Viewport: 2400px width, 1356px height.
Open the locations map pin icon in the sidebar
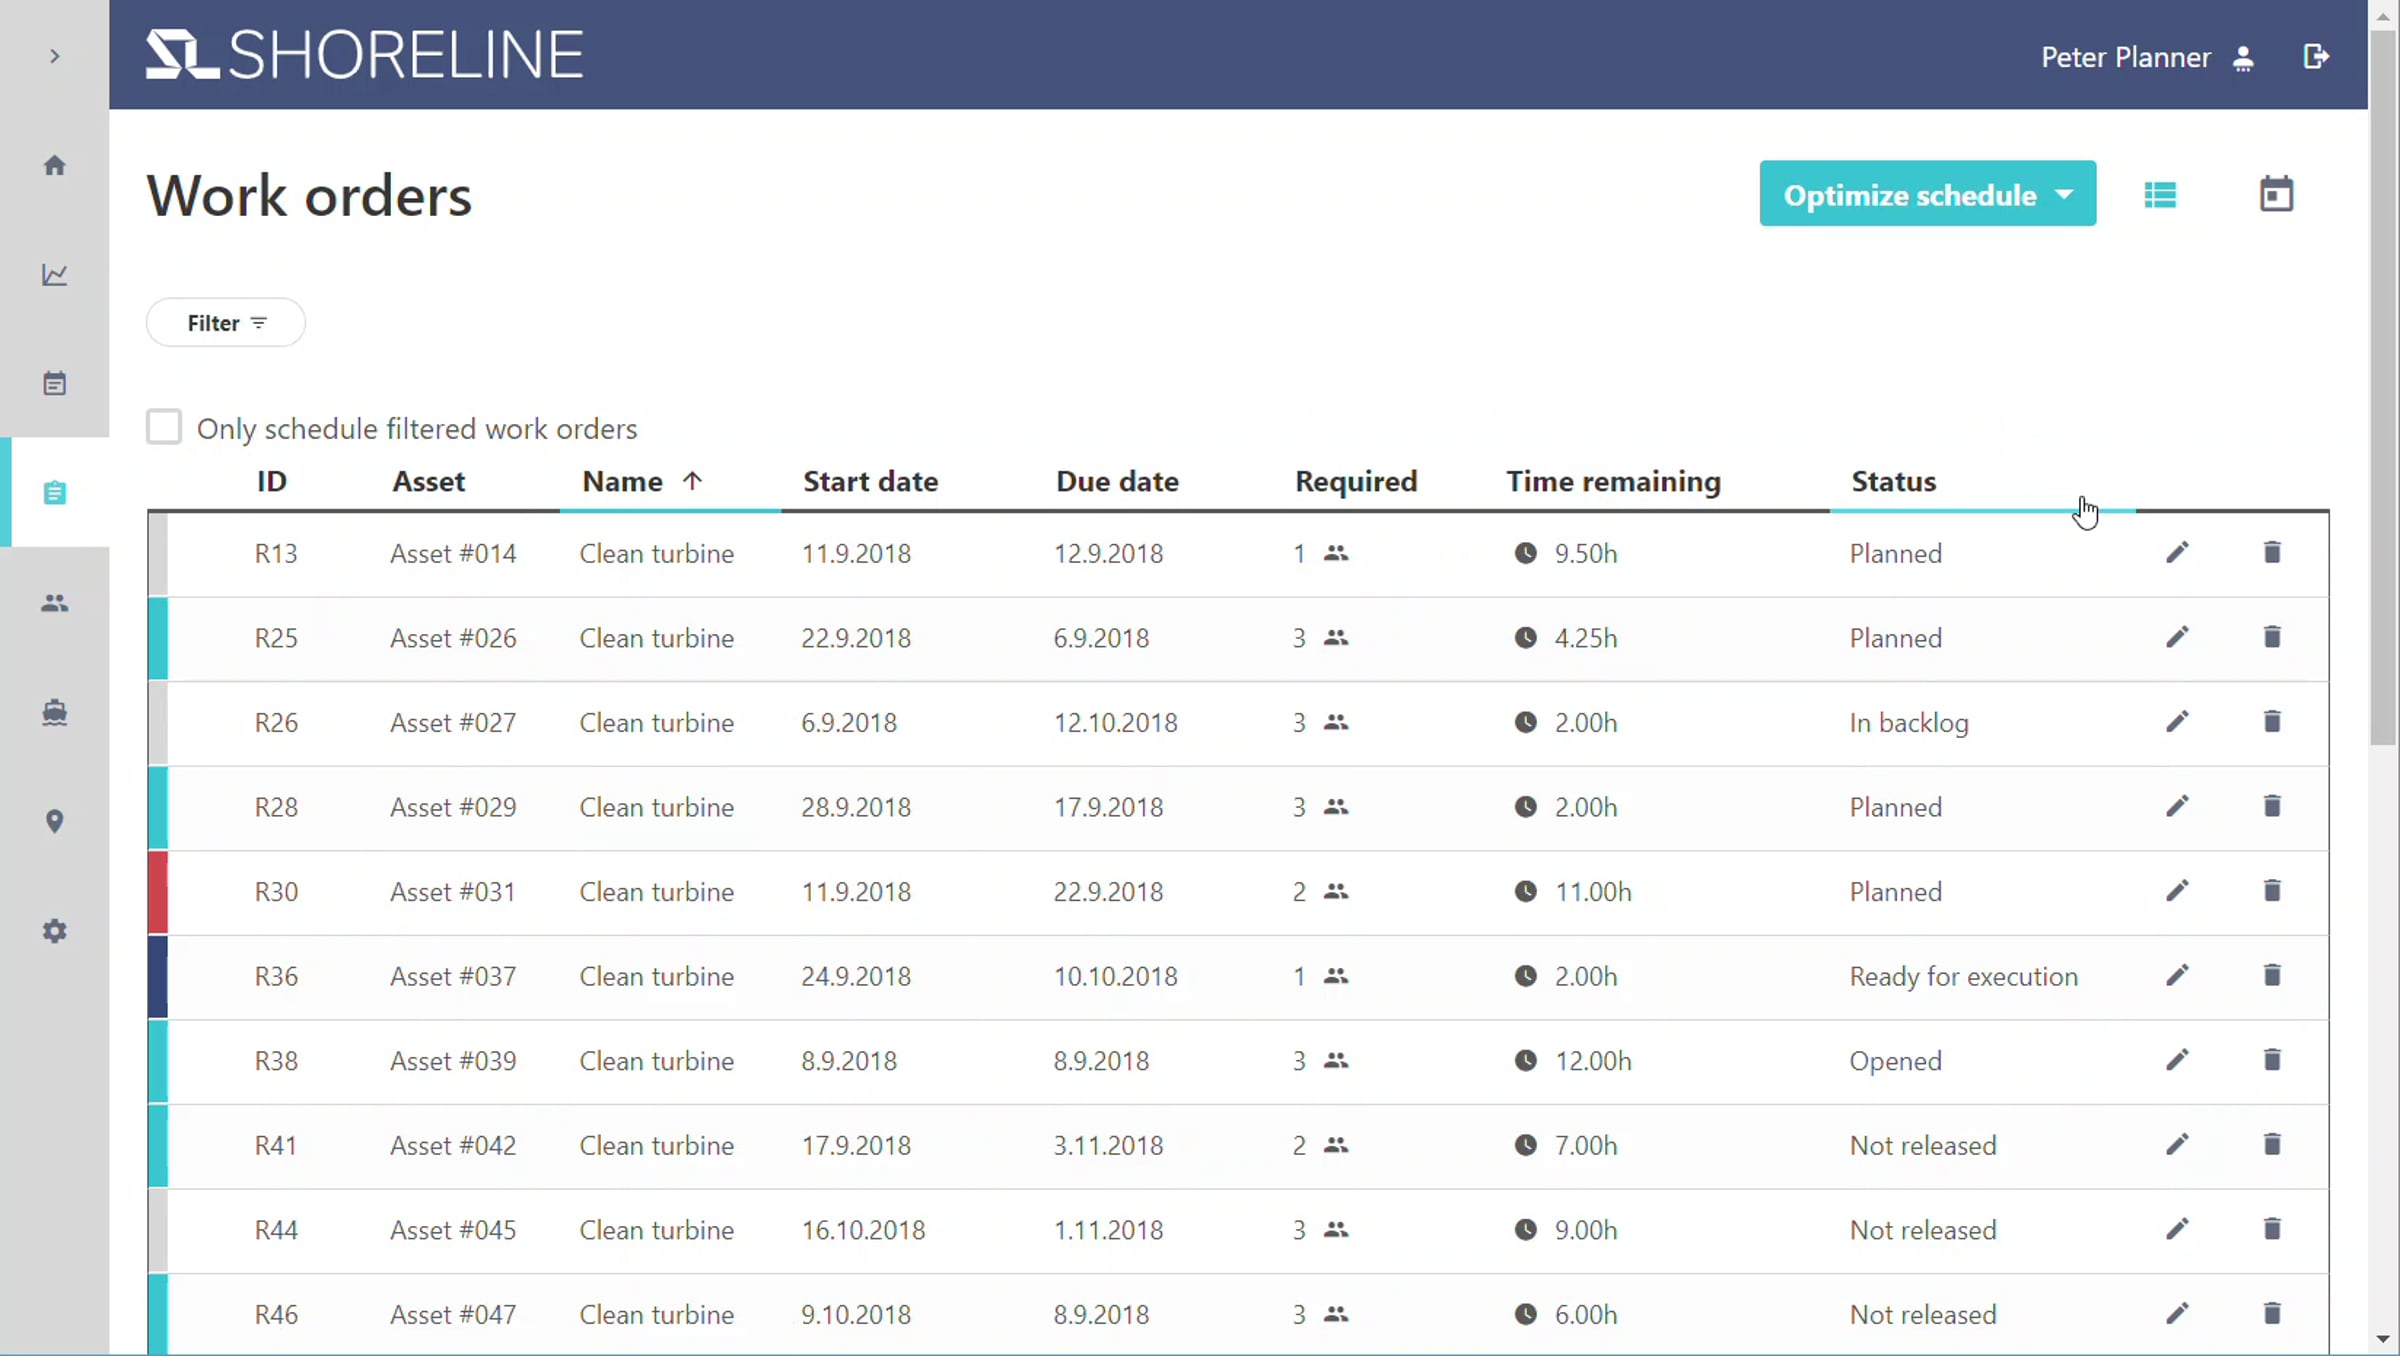tap(55, 821)
